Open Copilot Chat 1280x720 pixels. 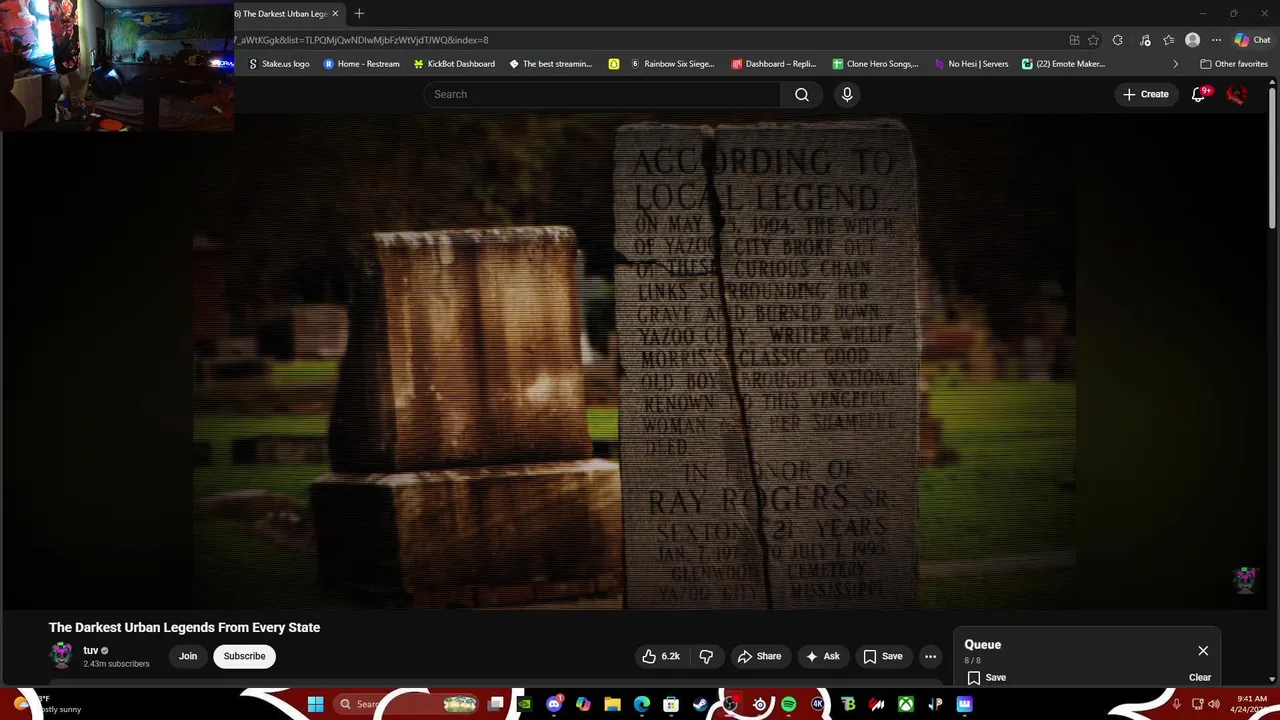click(1252, 40)
